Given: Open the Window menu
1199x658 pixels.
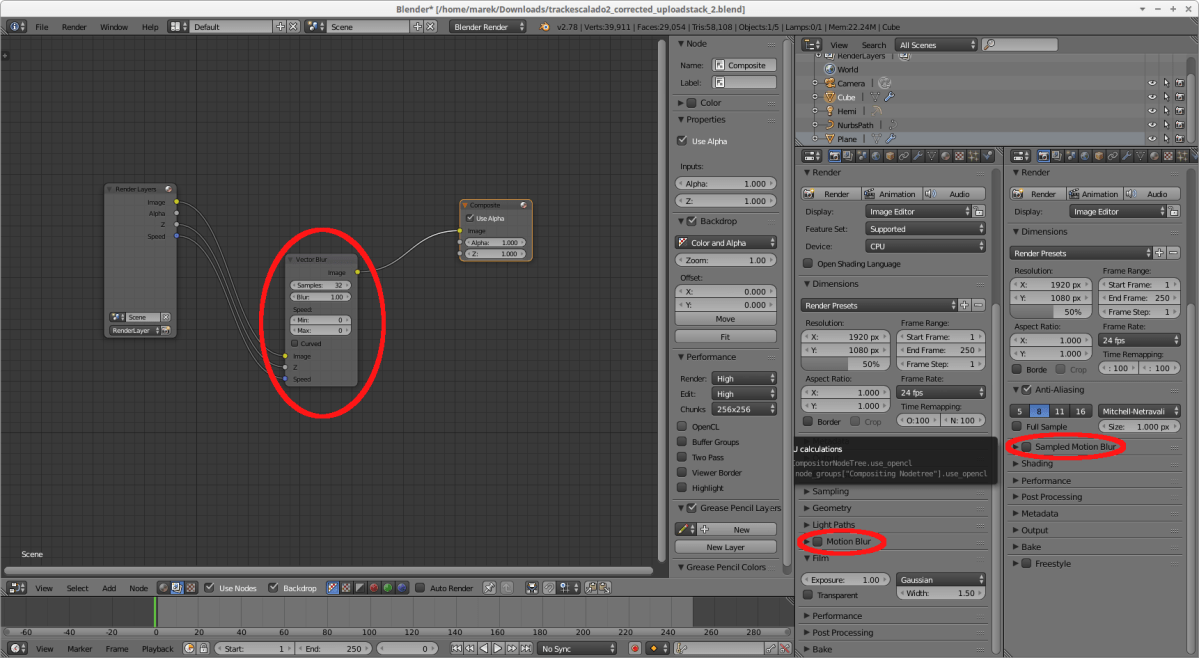Looking at the screenshot, I should 114,27.
